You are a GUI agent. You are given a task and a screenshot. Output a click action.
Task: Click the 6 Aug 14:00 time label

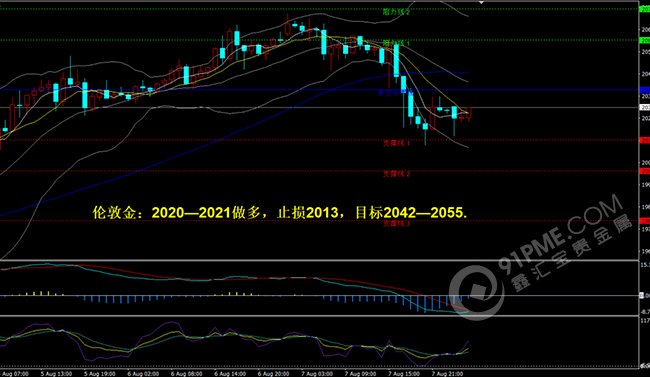click(230, 374)
